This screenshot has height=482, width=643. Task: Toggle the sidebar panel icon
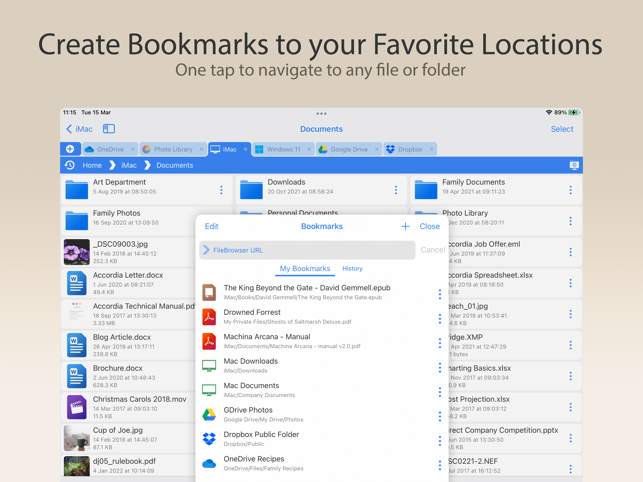click(109, 129)
